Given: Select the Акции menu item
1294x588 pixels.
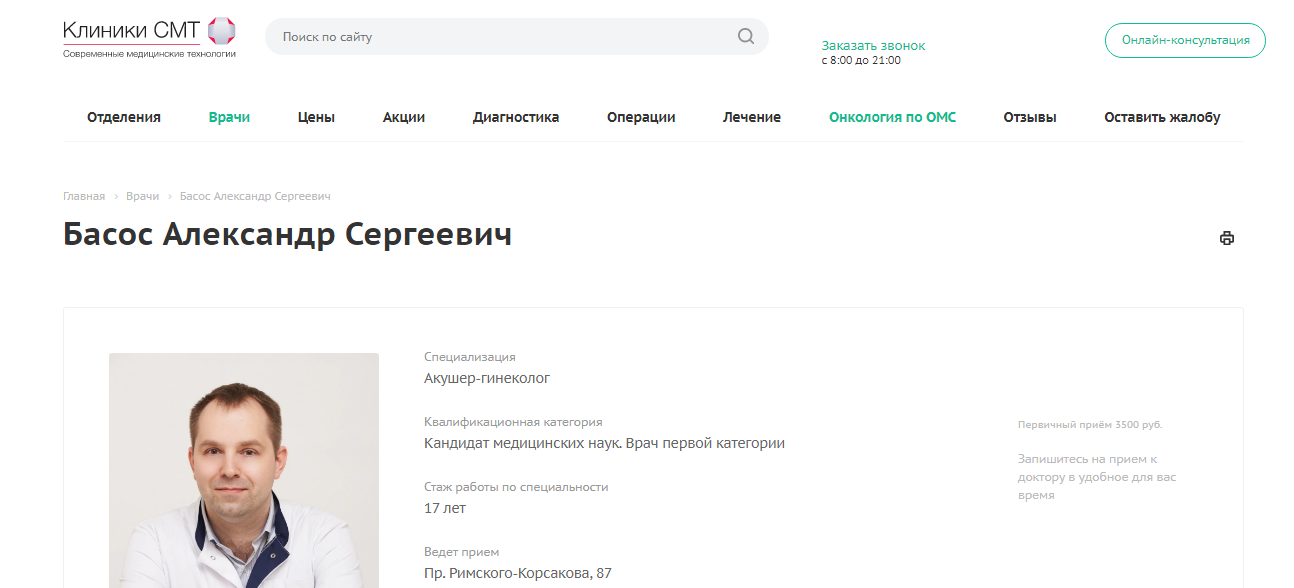Looking at the screenshot, I should [x=404, y=117].
